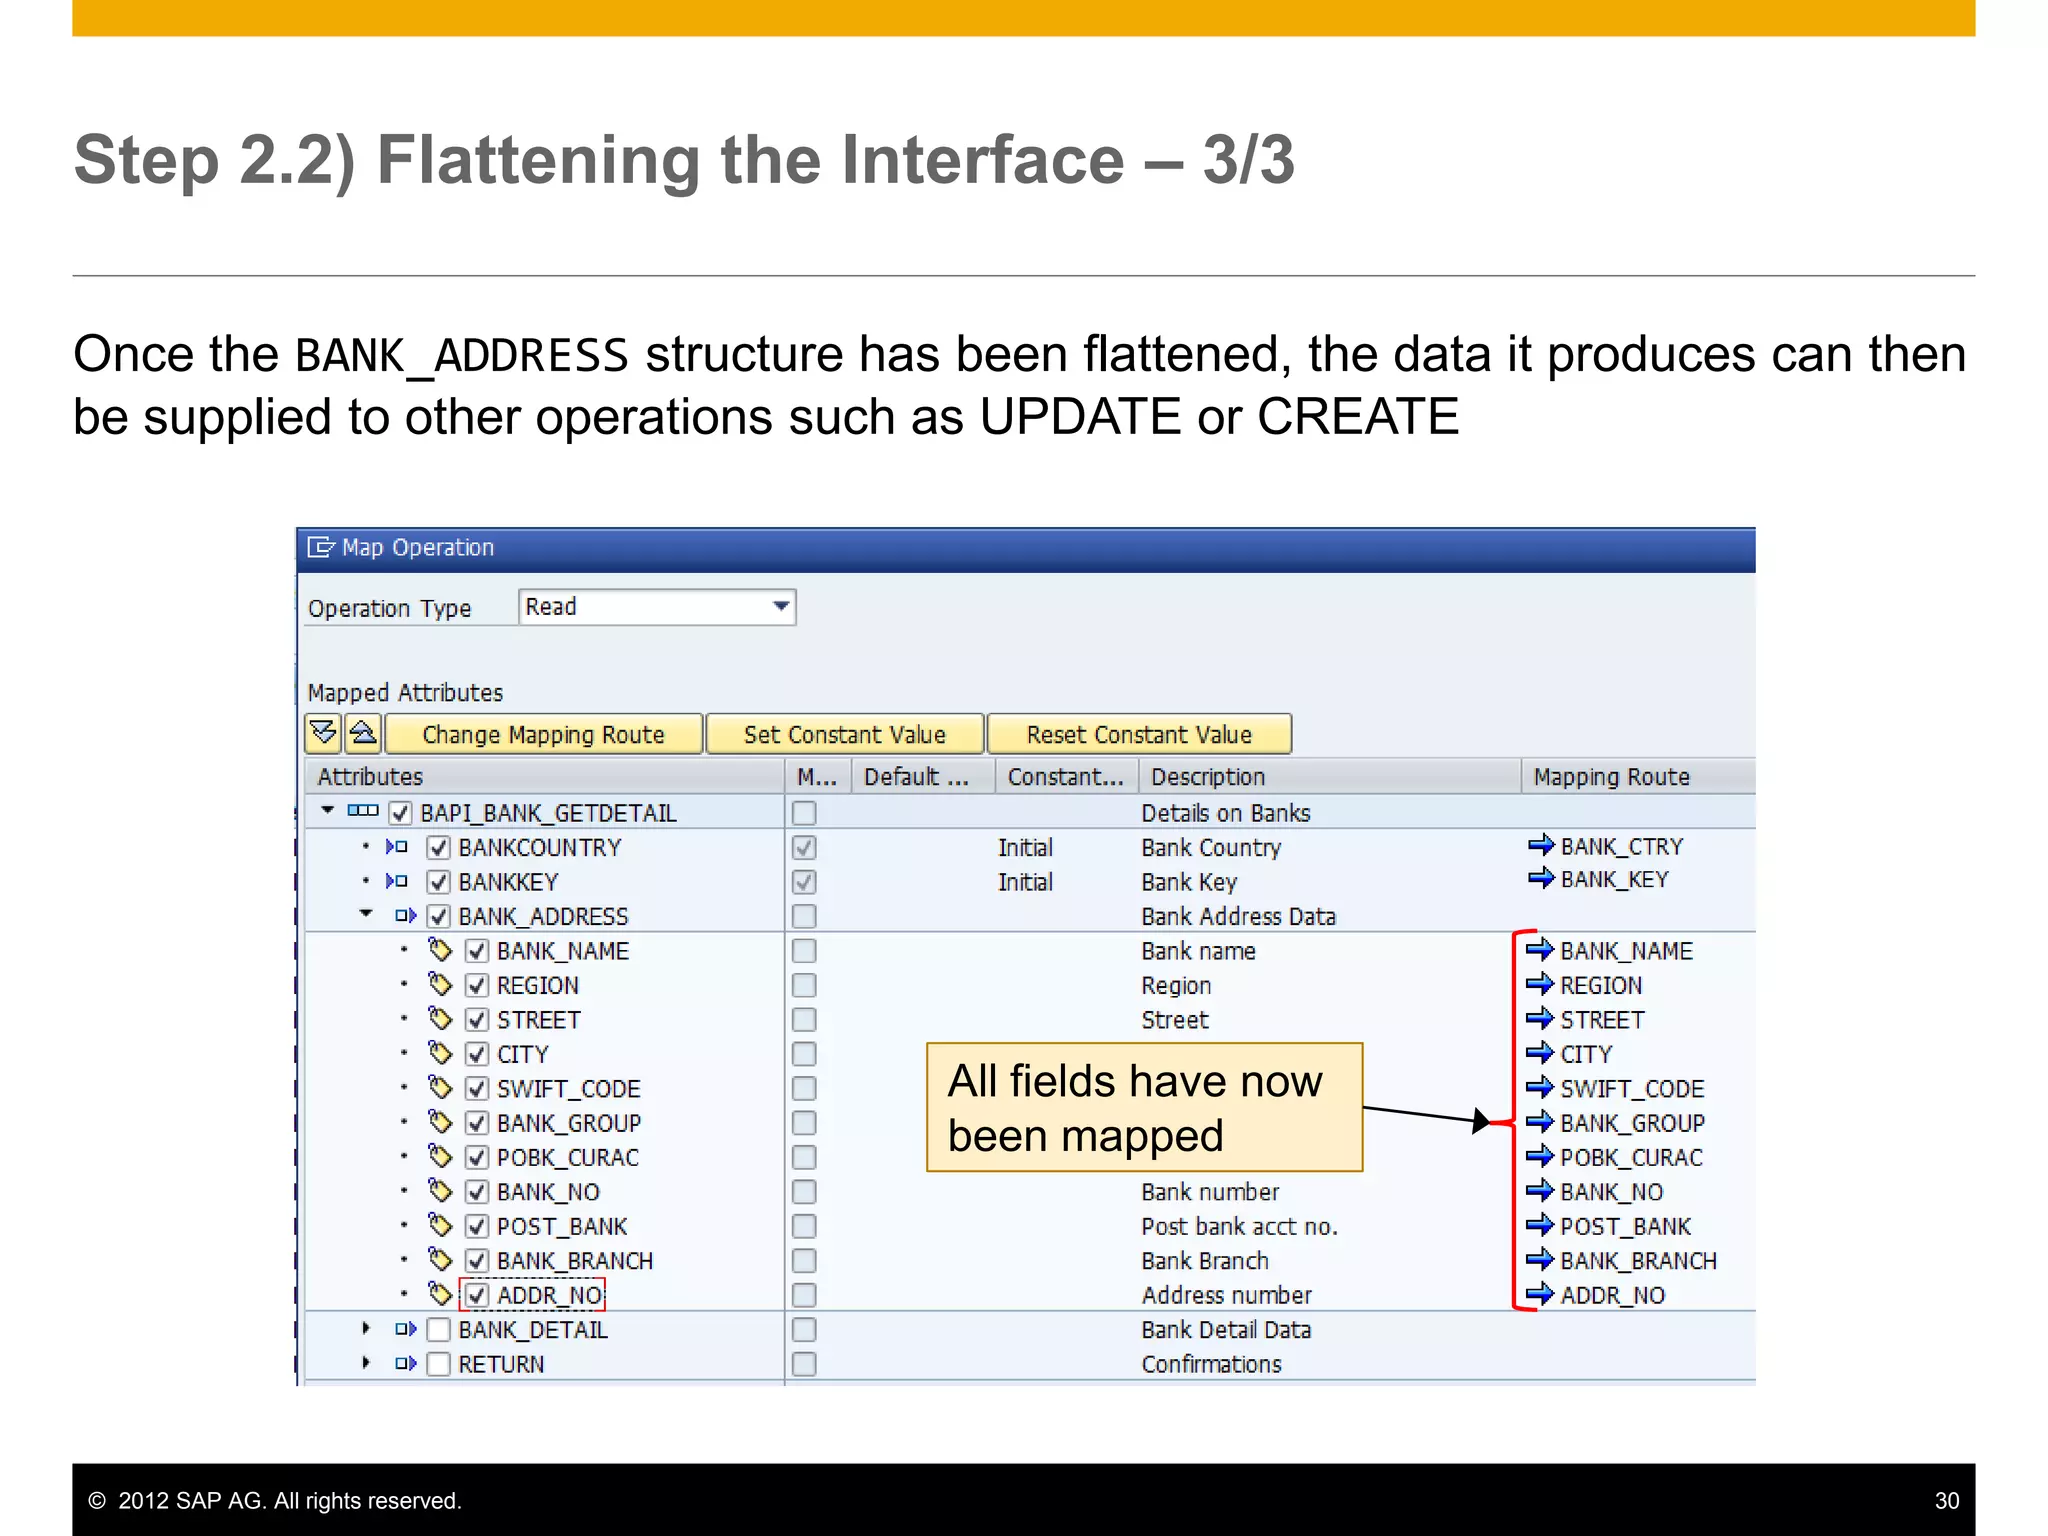2048x1536 pixels.
Task: Click the Initial constant value for BANKKEY
Action: 1025,882
